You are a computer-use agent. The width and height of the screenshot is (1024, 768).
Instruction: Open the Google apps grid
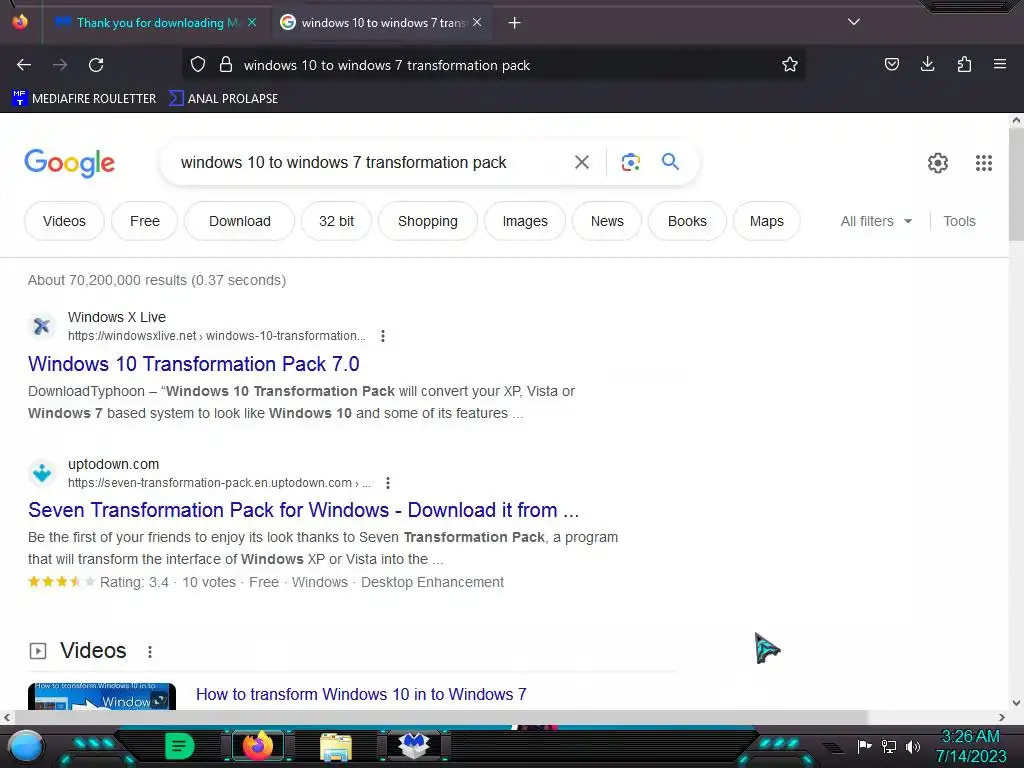tap(984, 163)
